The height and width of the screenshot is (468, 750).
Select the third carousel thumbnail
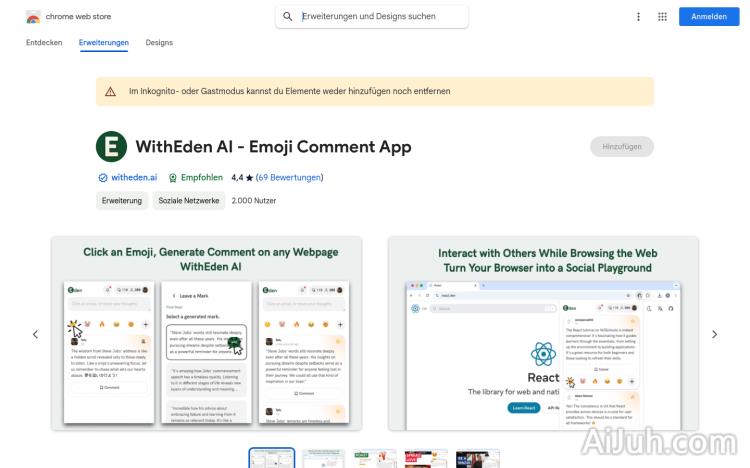coord(375,458)
